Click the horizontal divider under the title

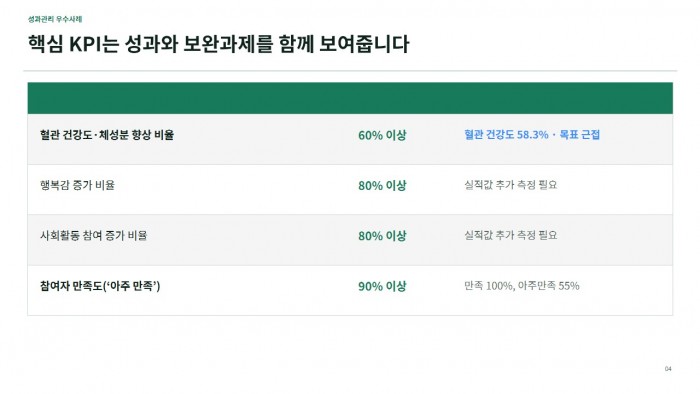[x=350, y=71]
